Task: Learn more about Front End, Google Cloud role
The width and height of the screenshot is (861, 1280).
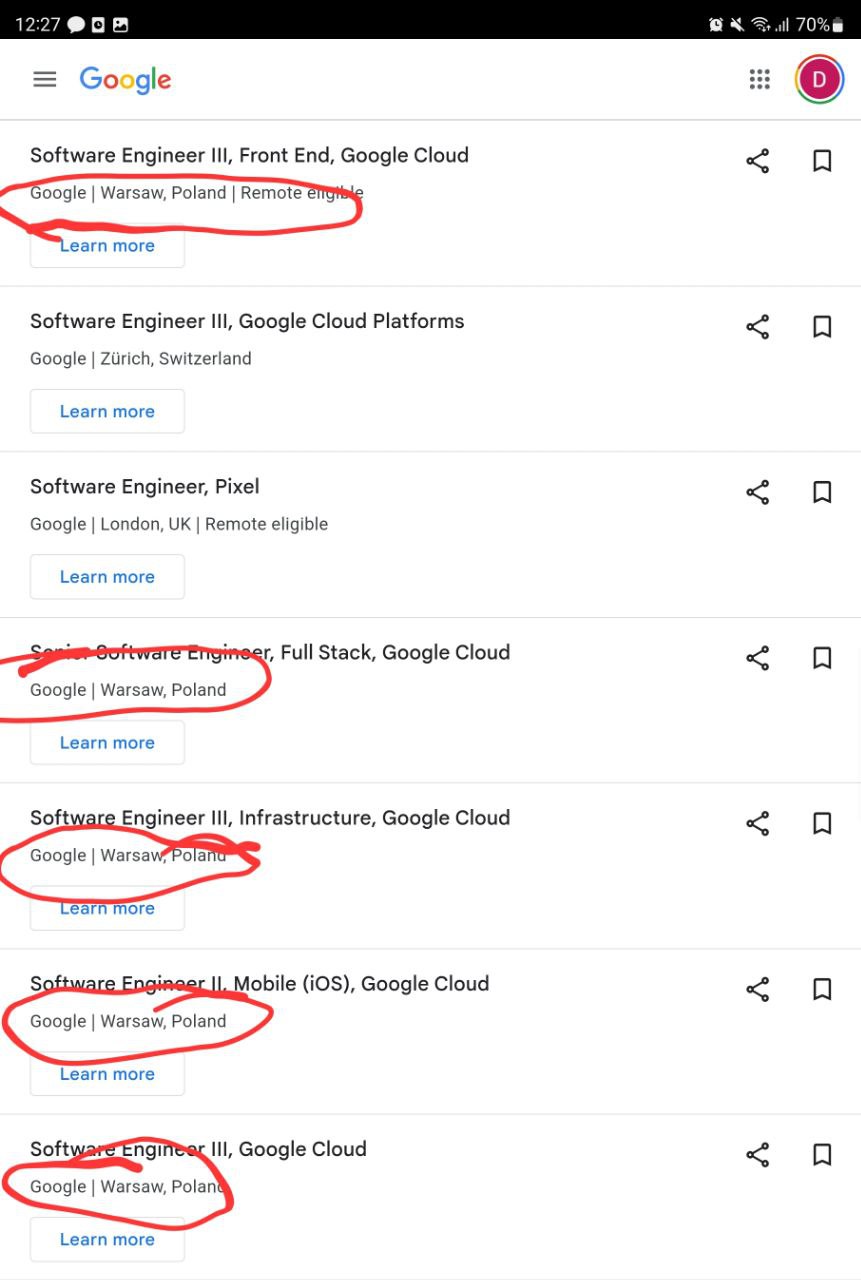Action: coord(107,246)
